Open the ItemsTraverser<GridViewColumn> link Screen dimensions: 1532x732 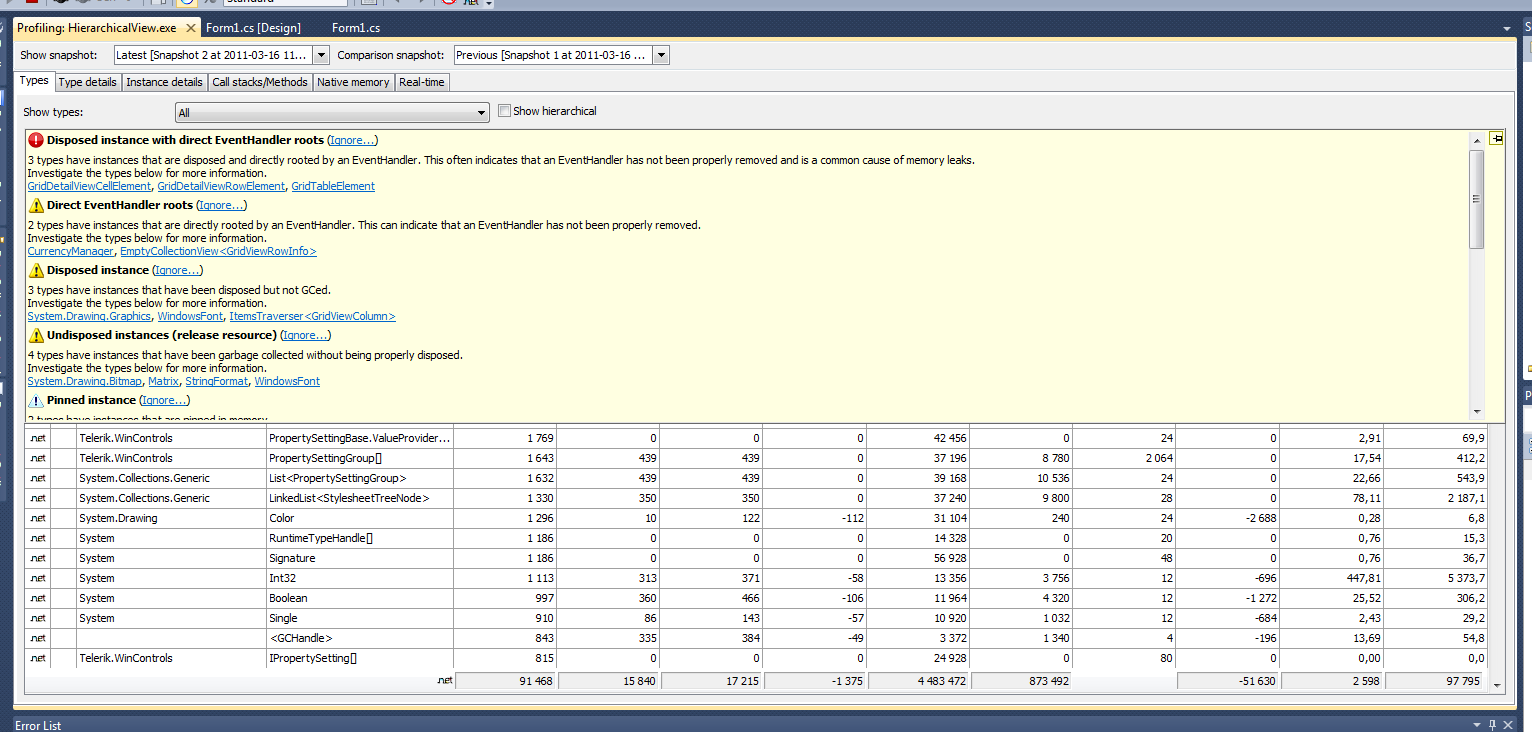312,316
